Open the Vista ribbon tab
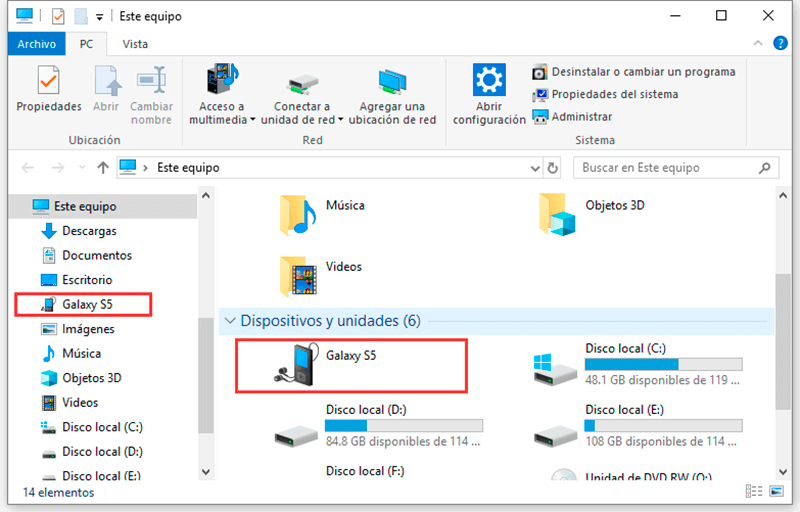 click(x=135, y=44)
